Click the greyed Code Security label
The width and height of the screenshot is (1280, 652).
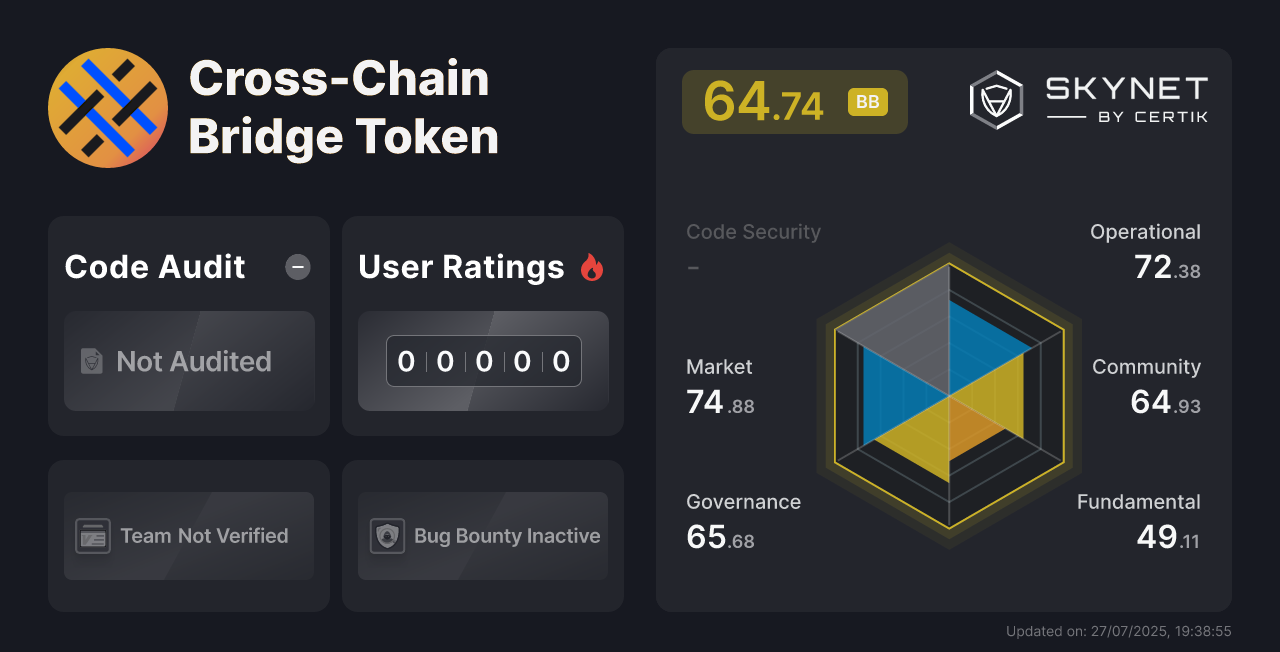click(753, 232)
